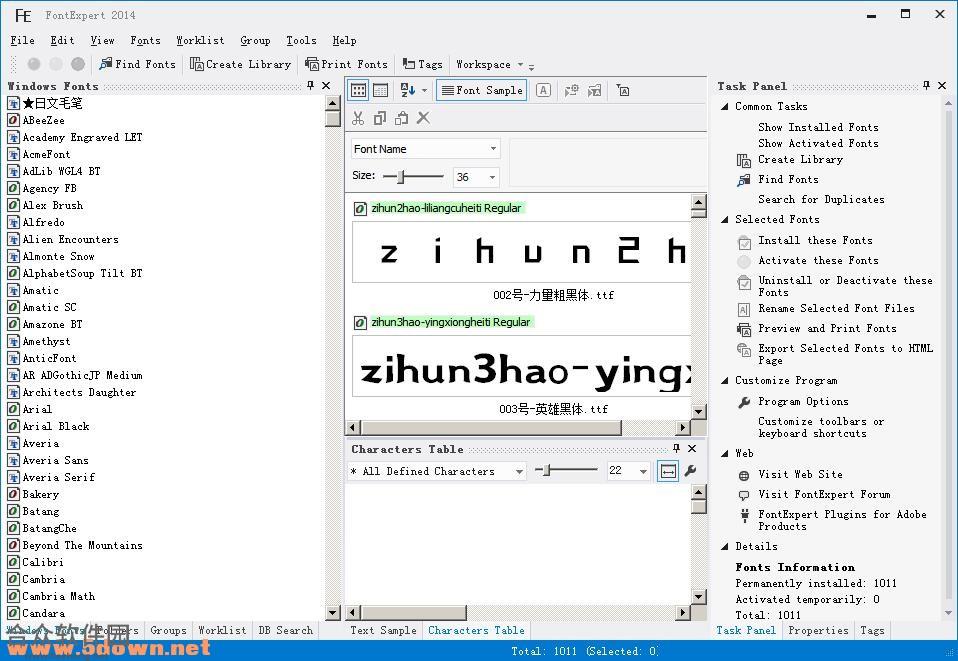This screenshot has height=661, width=958.
Task: Open the Tags toolbar button
Action: pos(422,64)
